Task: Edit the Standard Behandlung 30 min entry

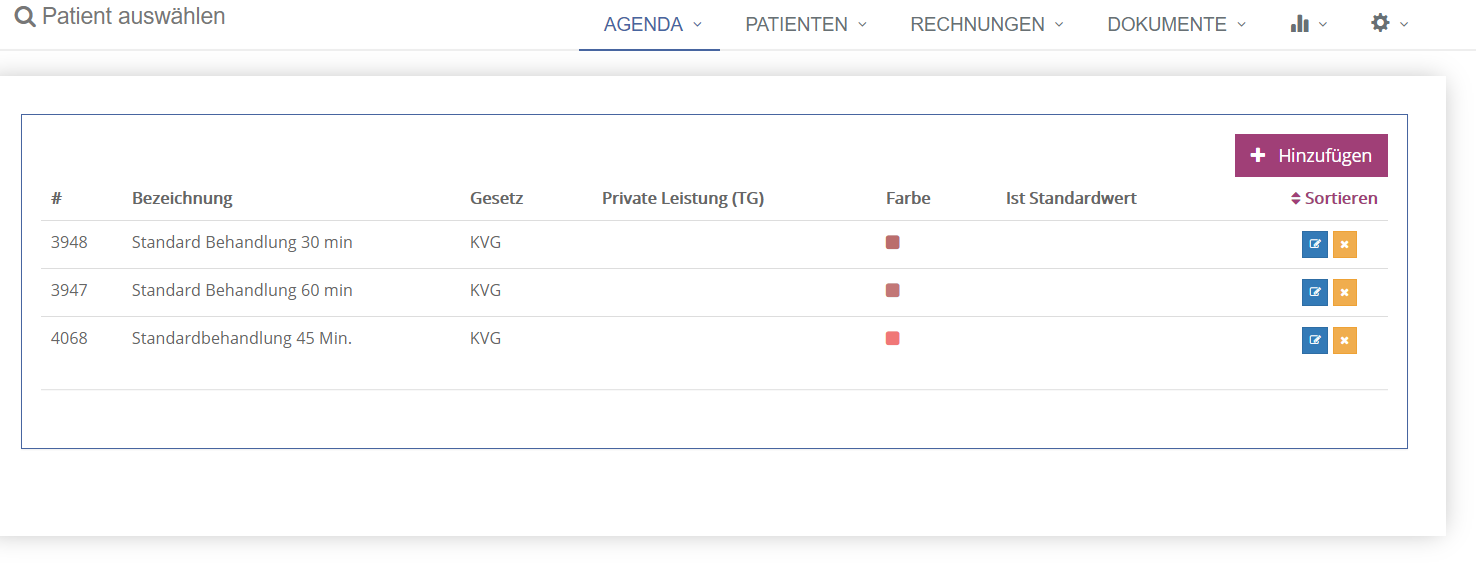Action: pyautogui.click(x=1314, y=245)
